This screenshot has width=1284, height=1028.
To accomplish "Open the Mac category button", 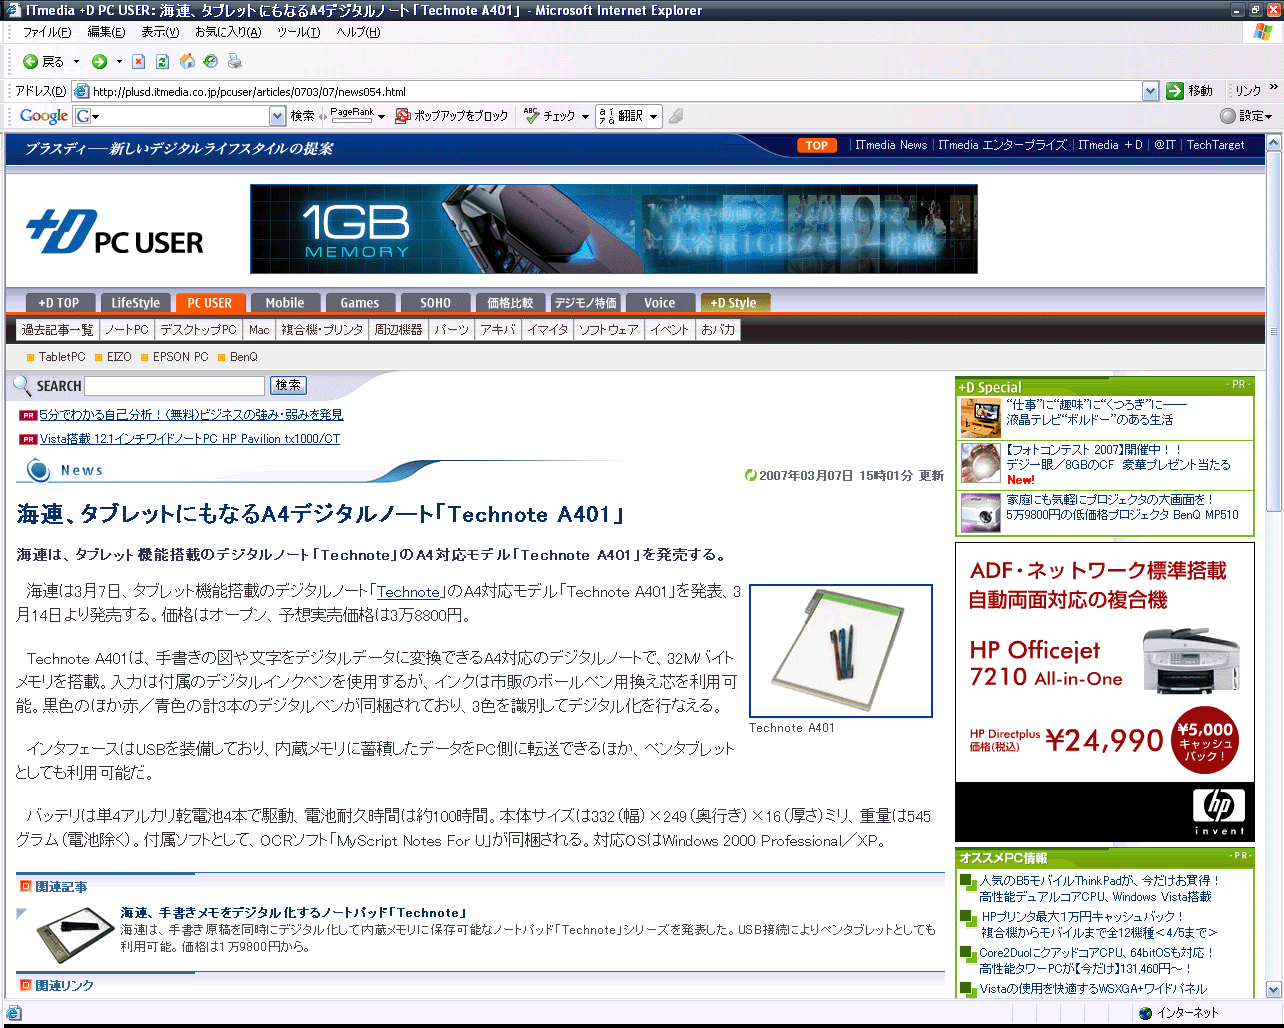I will point(259,330).
